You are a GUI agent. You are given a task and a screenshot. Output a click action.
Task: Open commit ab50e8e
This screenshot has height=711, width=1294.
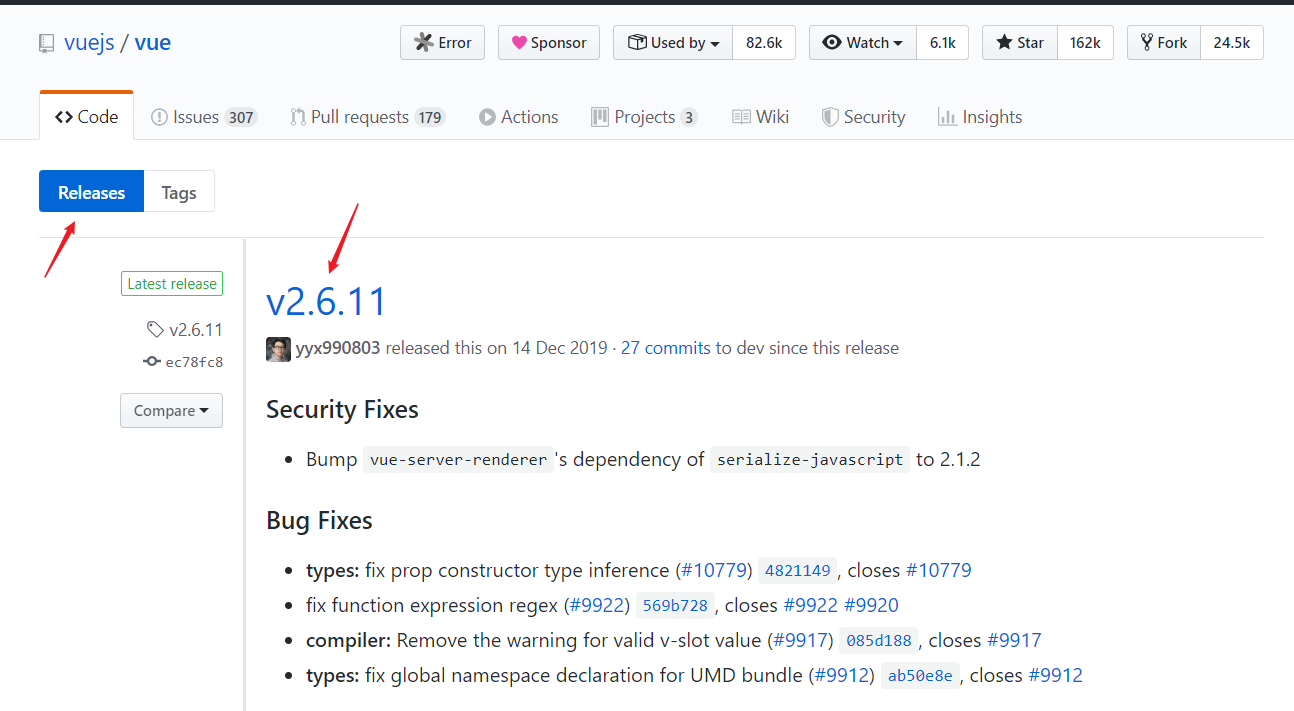coord(920,676)
